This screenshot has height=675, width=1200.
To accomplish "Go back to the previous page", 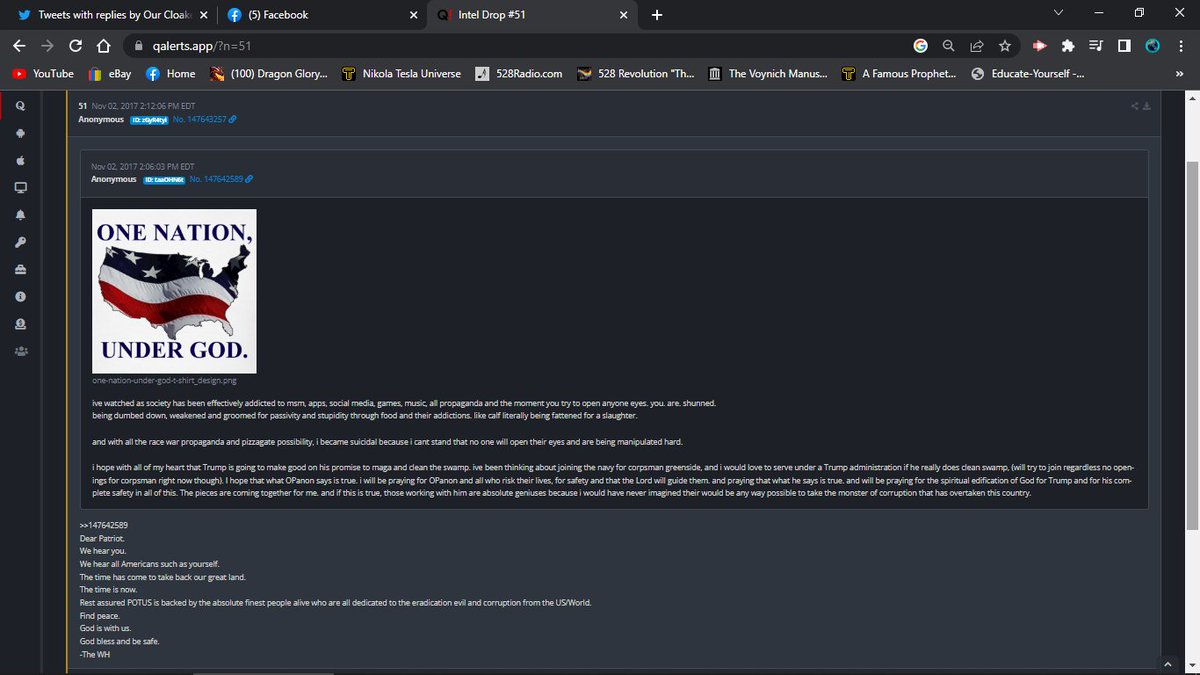I will pyautogui.click(x=19, y=46).
